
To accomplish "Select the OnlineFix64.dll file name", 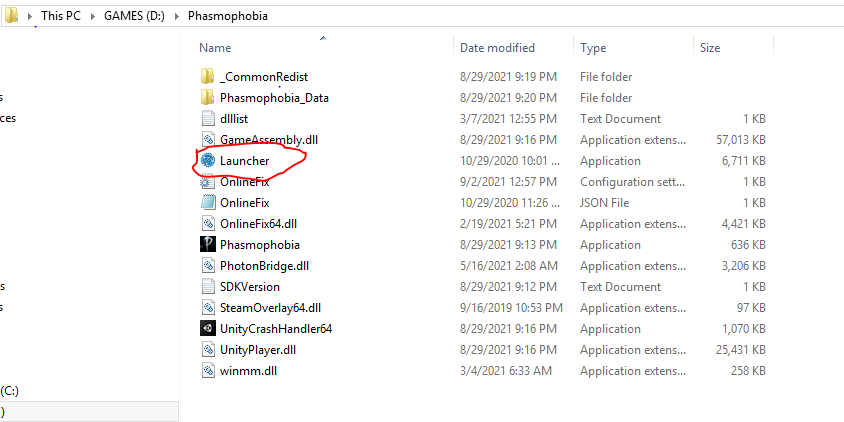I will point(259,224).
